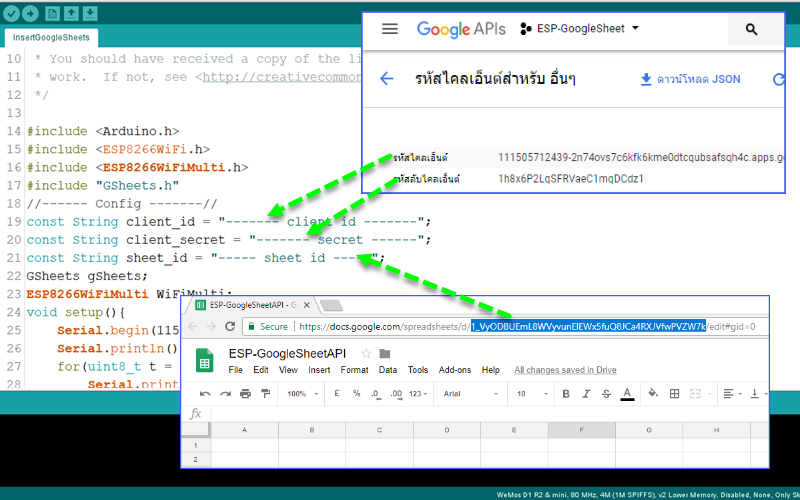Viewport: 800px width, 500px height.
Task: Open the Add-ons menu in Sheets
Action: coord(455,370)
